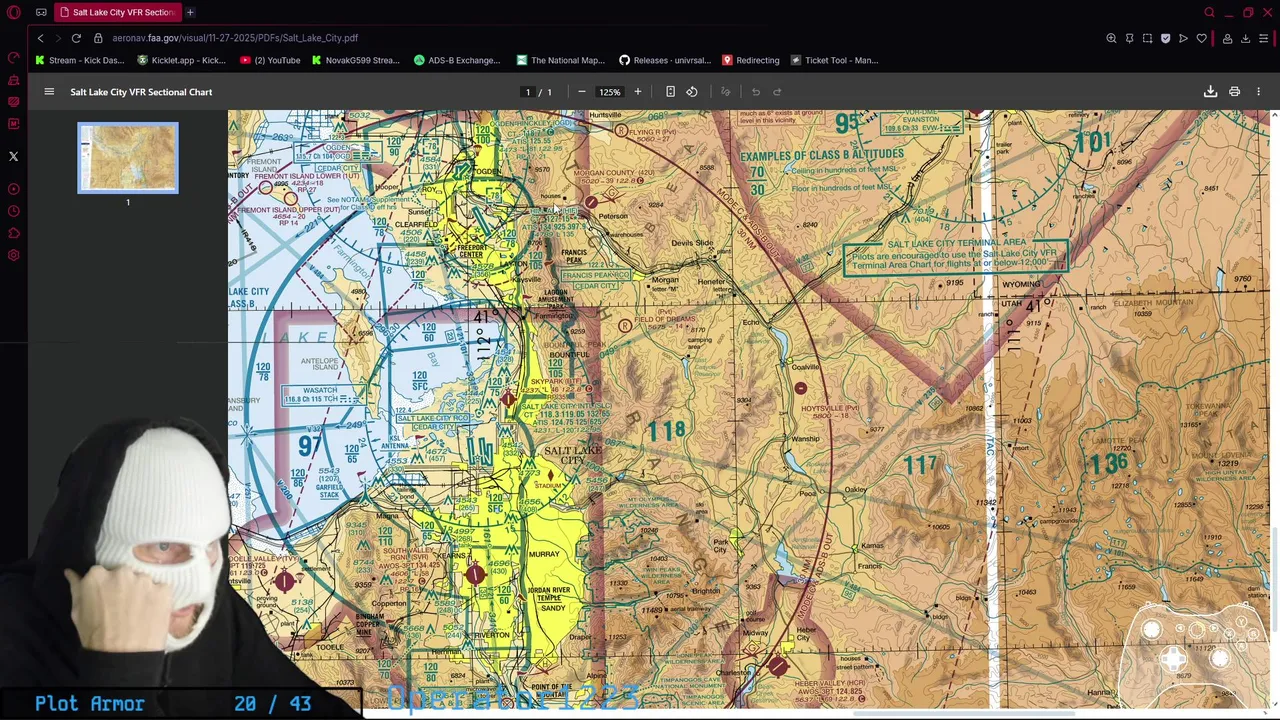
Task: Add page to bookmarks with heart icon
Action: click(x=1202, y=38)
